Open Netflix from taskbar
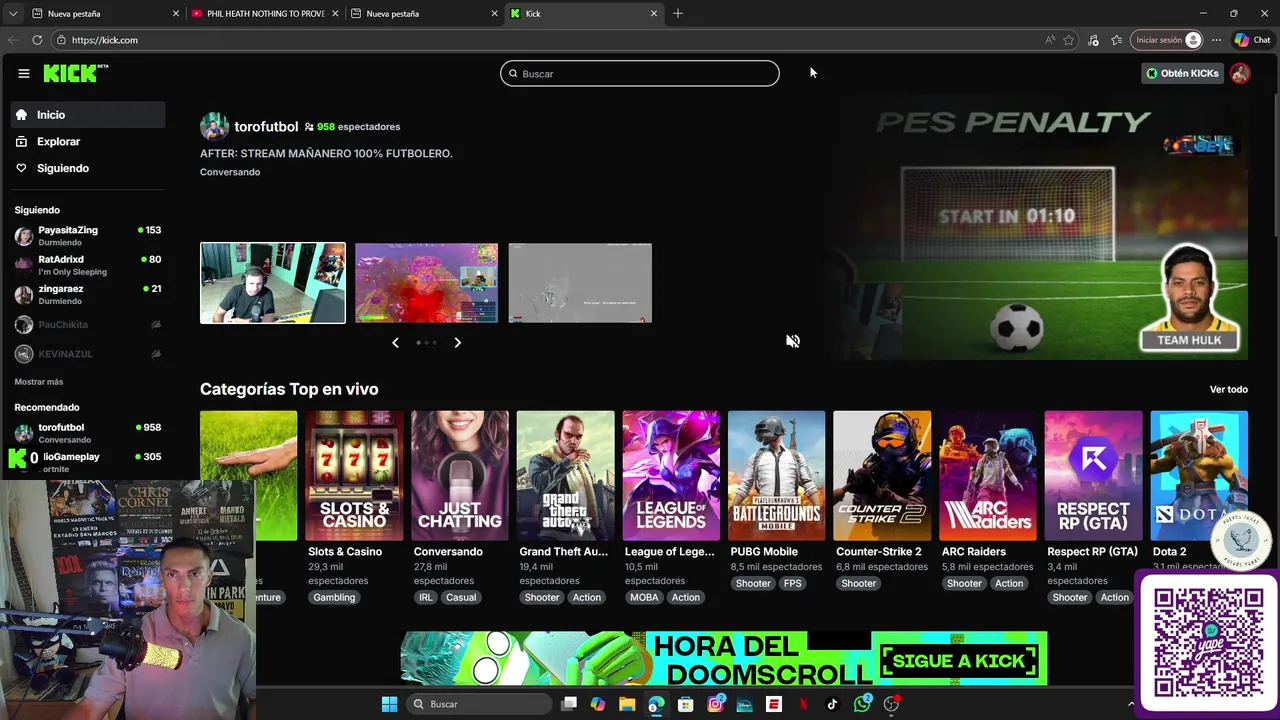1280x720 pixels. click(x=803, y=704)
